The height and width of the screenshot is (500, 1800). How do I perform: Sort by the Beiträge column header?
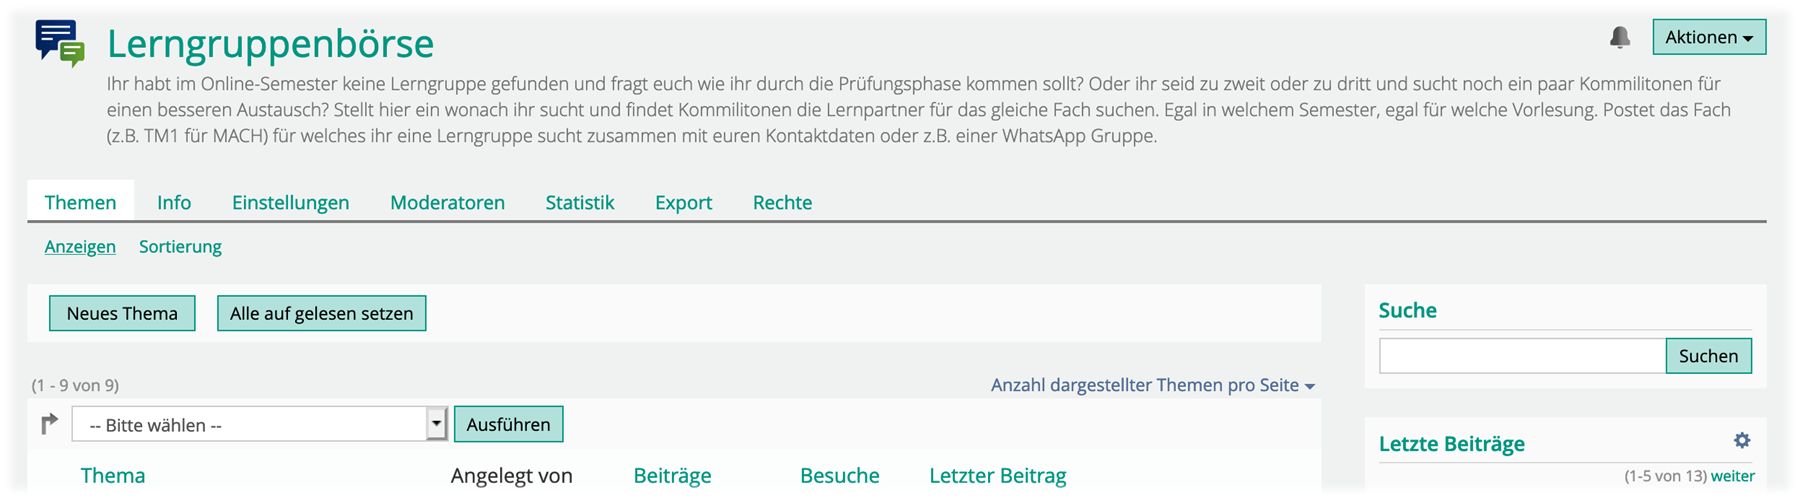[672, 476]
